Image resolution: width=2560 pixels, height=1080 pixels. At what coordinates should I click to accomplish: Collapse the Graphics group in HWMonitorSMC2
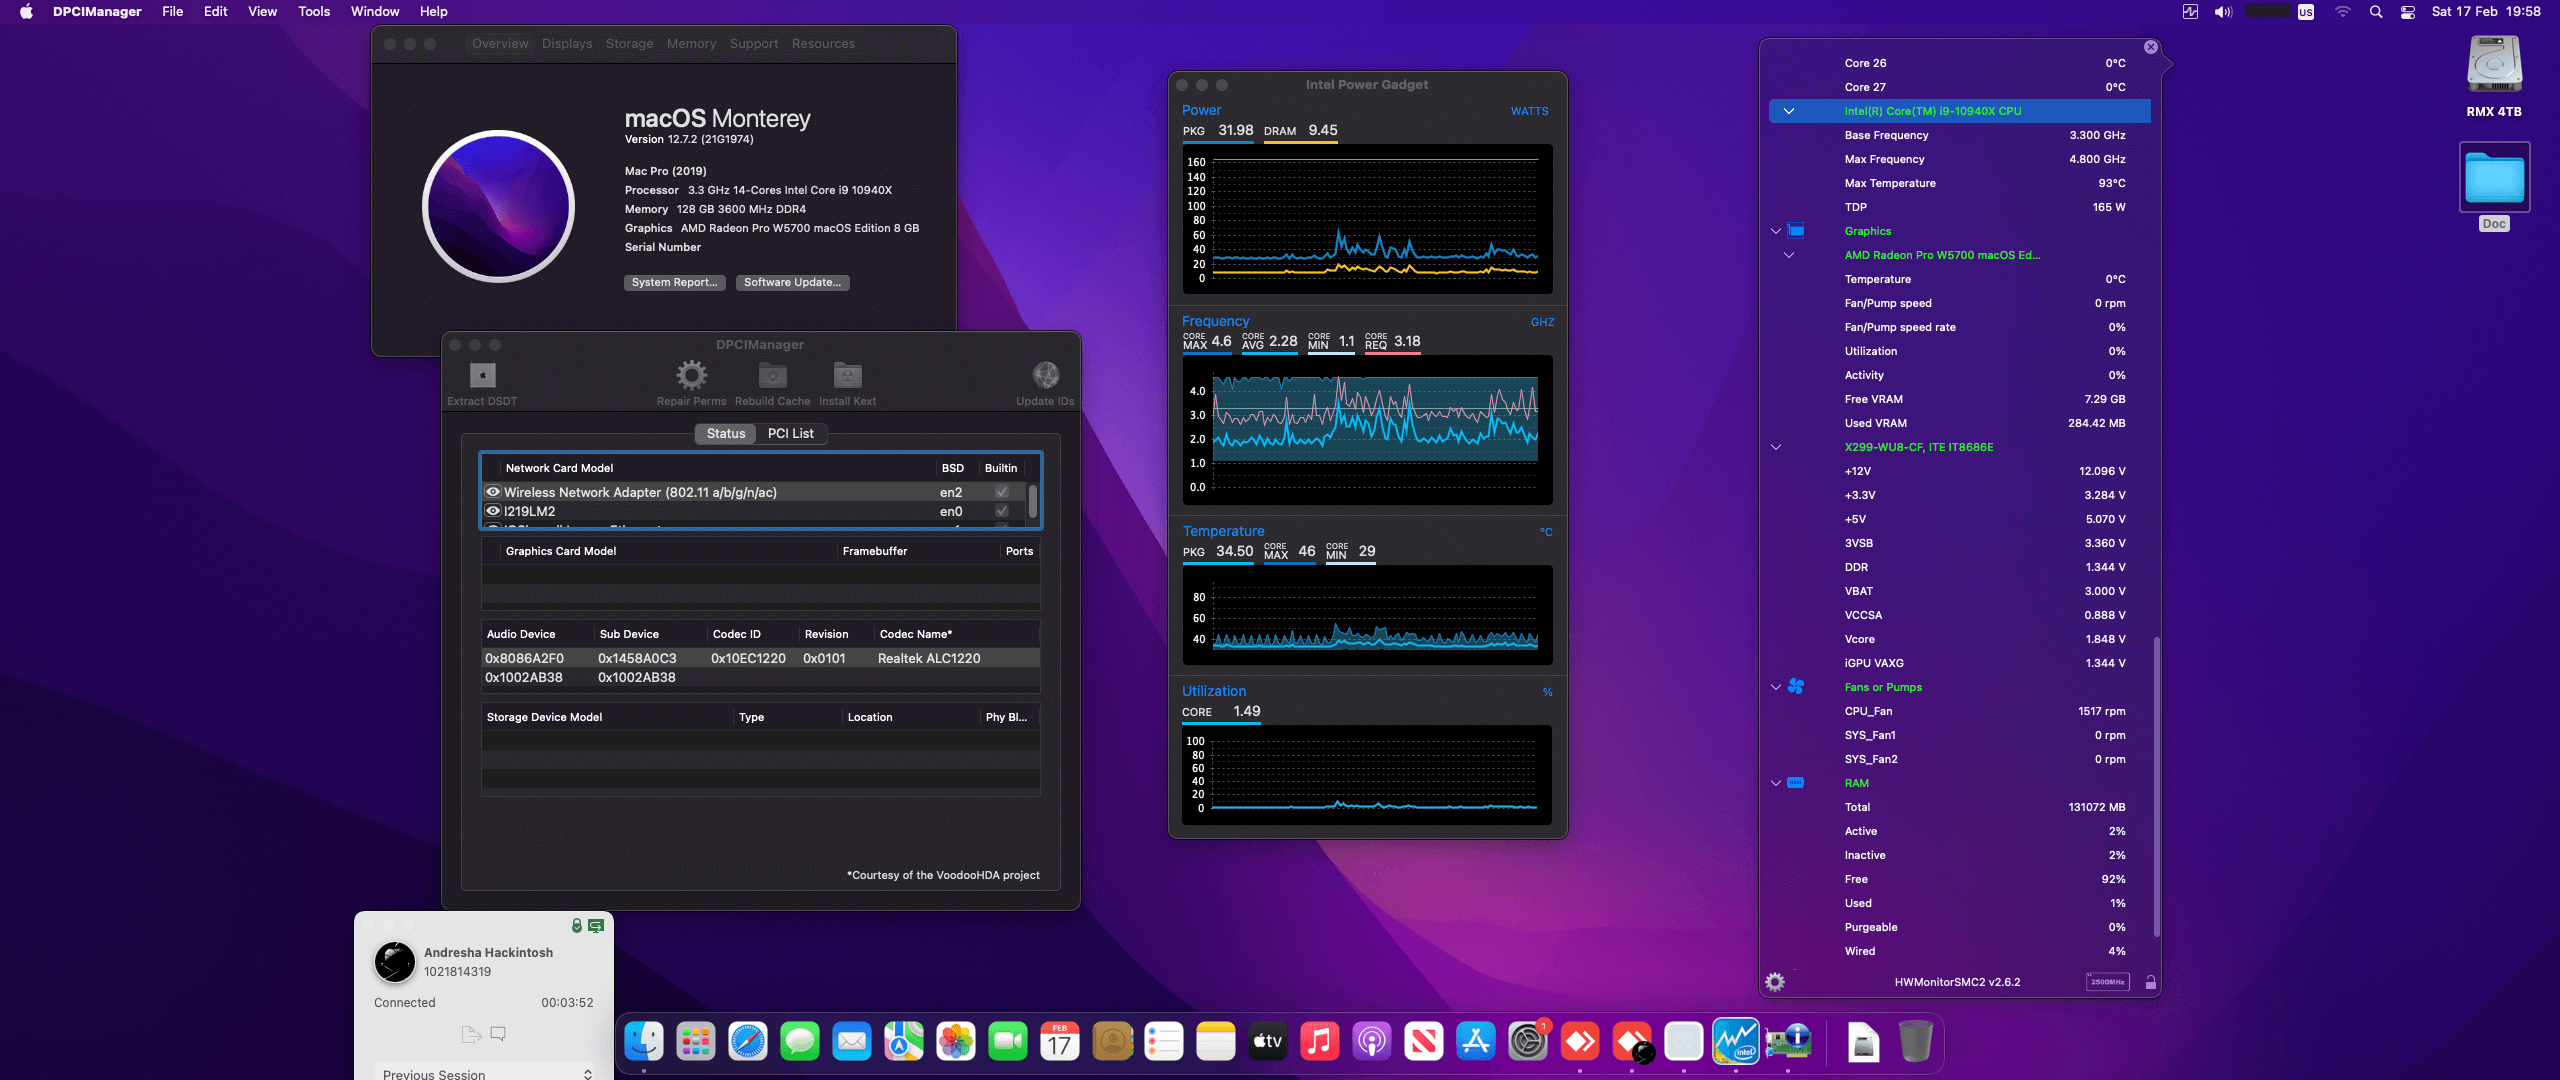[1776, 231]
